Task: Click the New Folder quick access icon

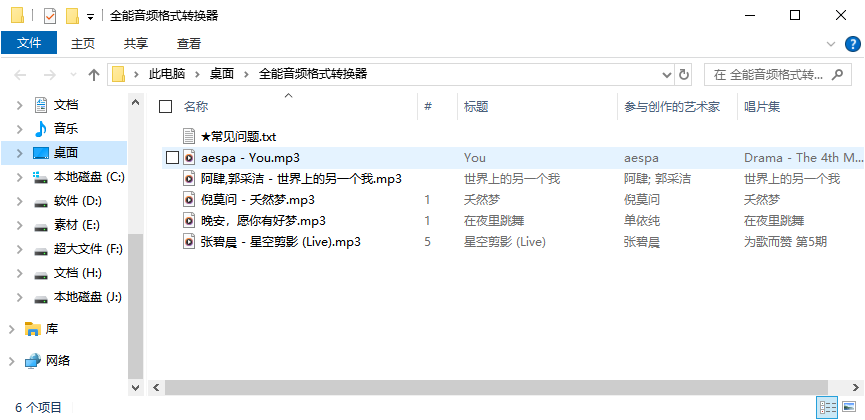Action: pyautogui.click(x=72, y=15)
